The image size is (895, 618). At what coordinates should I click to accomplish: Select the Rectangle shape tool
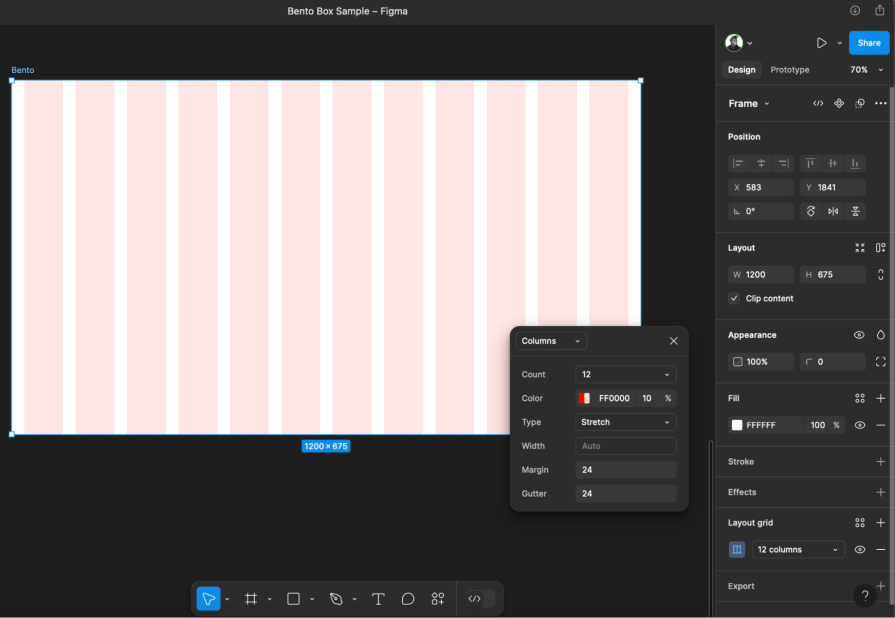tap(292, 598)
